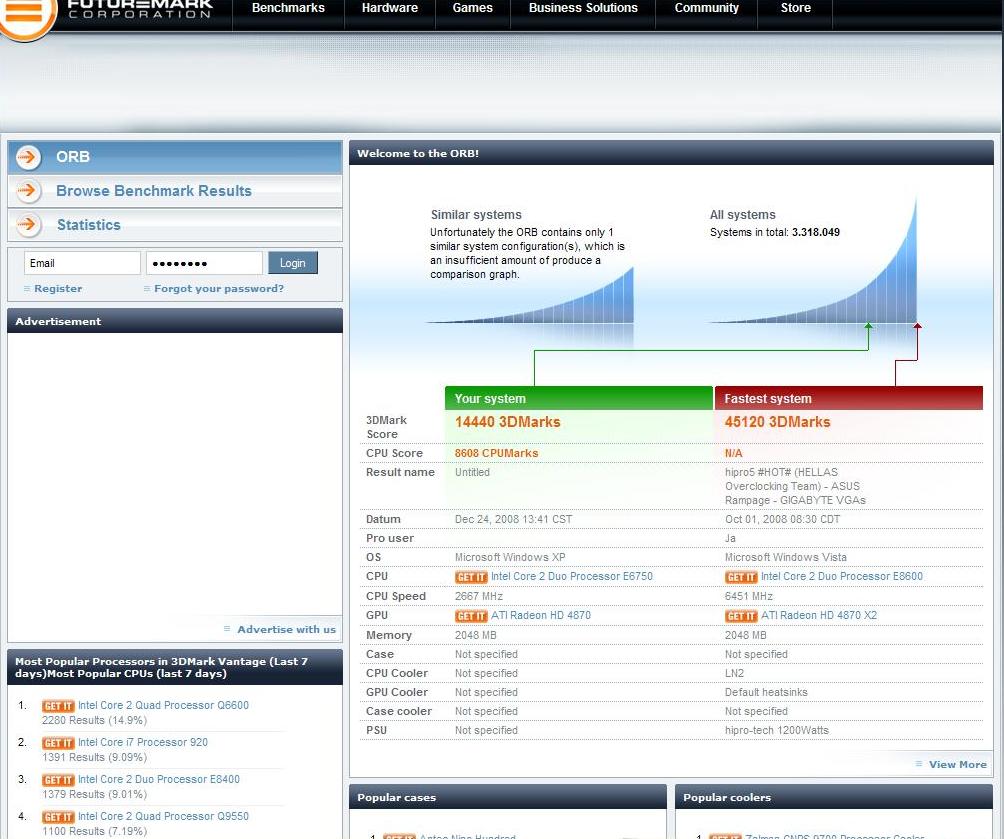Viewport: 1004px width, 839px height.
Task: Click Forgot your password link
Action: (218, 289)
